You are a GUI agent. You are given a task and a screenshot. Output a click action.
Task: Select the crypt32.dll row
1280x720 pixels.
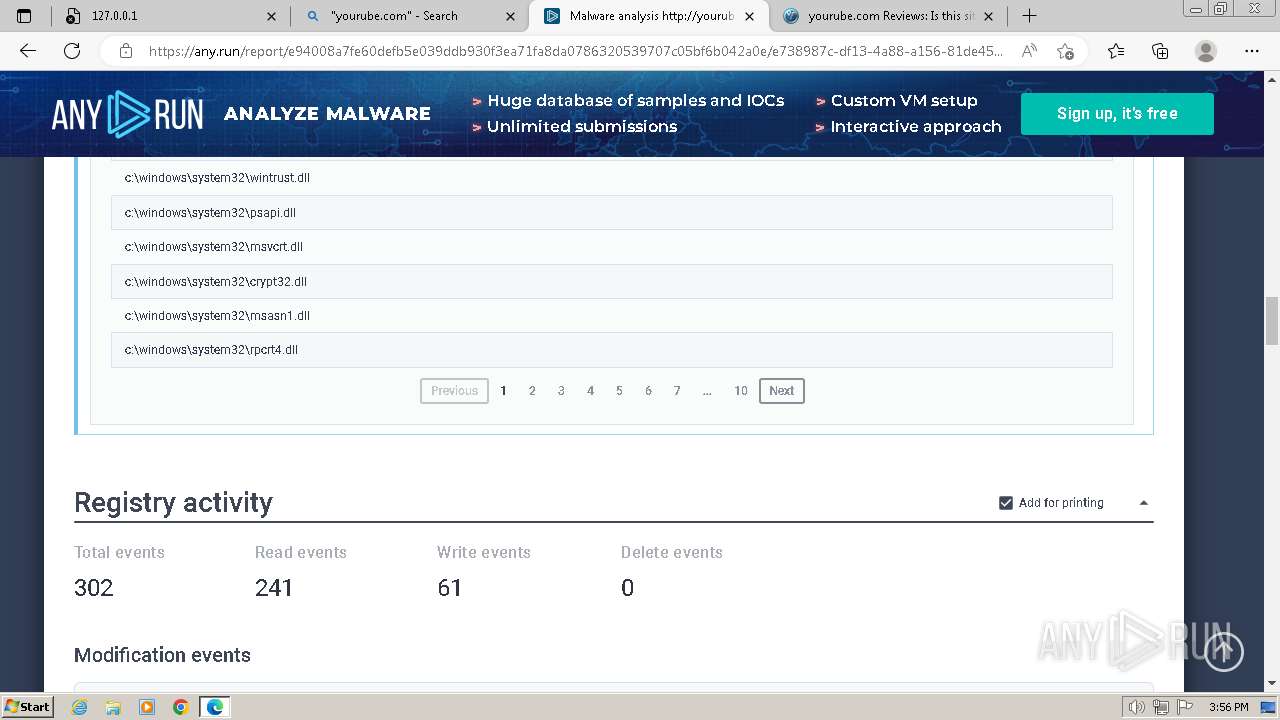(611, 281)
